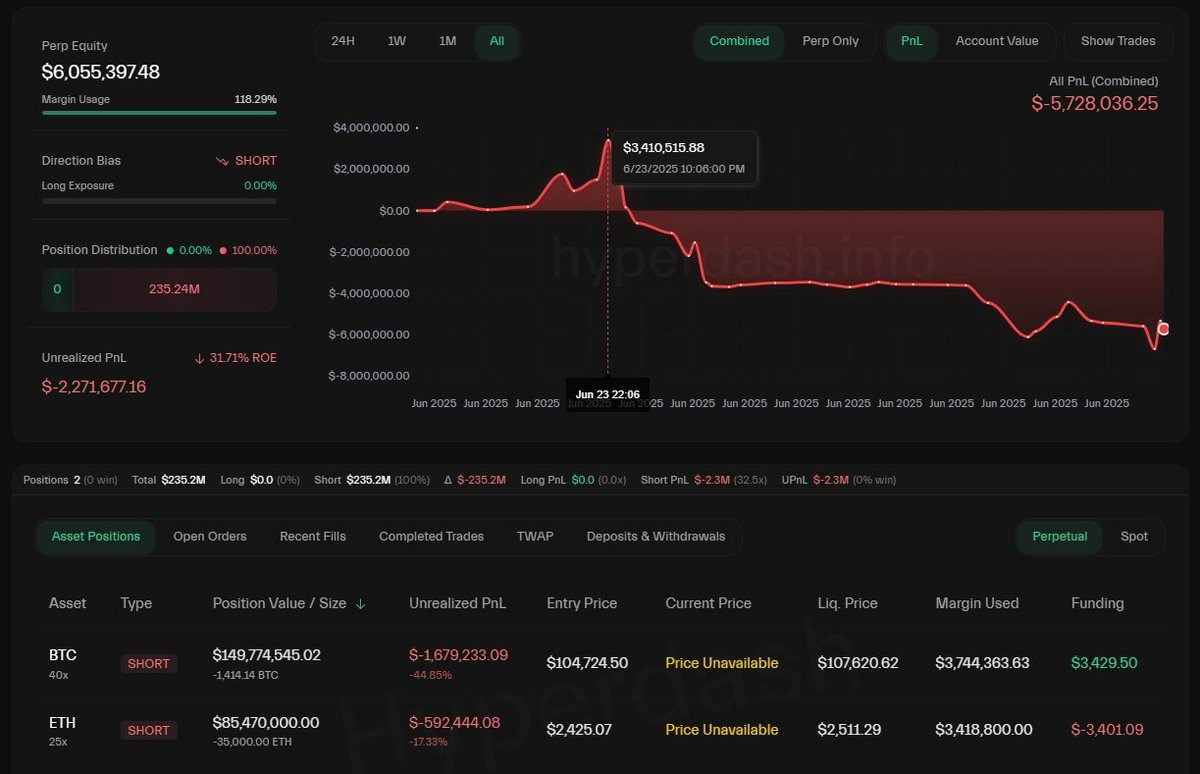Open the Open Orders tab
Viewport: 1200px width, 774px height.
point(210,536)
